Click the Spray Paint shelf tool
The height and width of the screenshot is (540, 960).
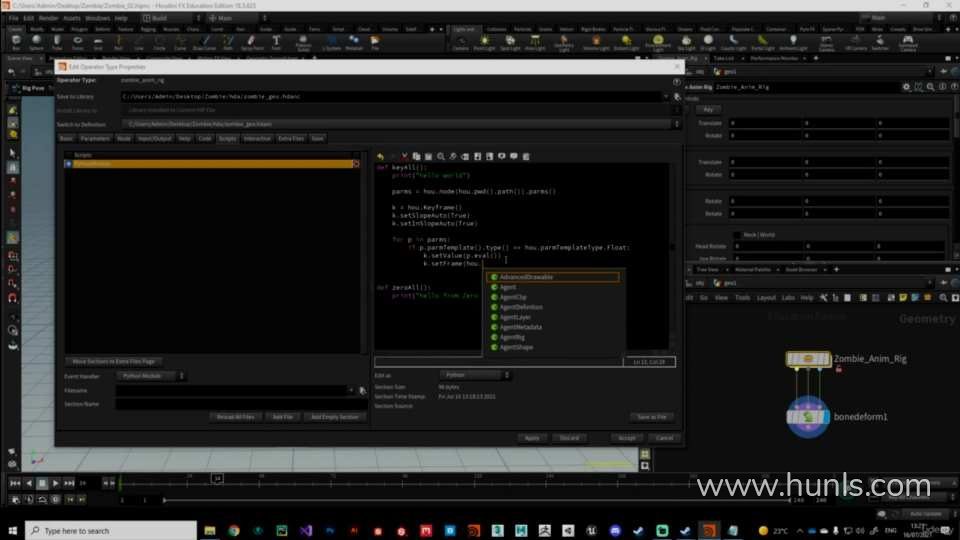coord(252,42)
